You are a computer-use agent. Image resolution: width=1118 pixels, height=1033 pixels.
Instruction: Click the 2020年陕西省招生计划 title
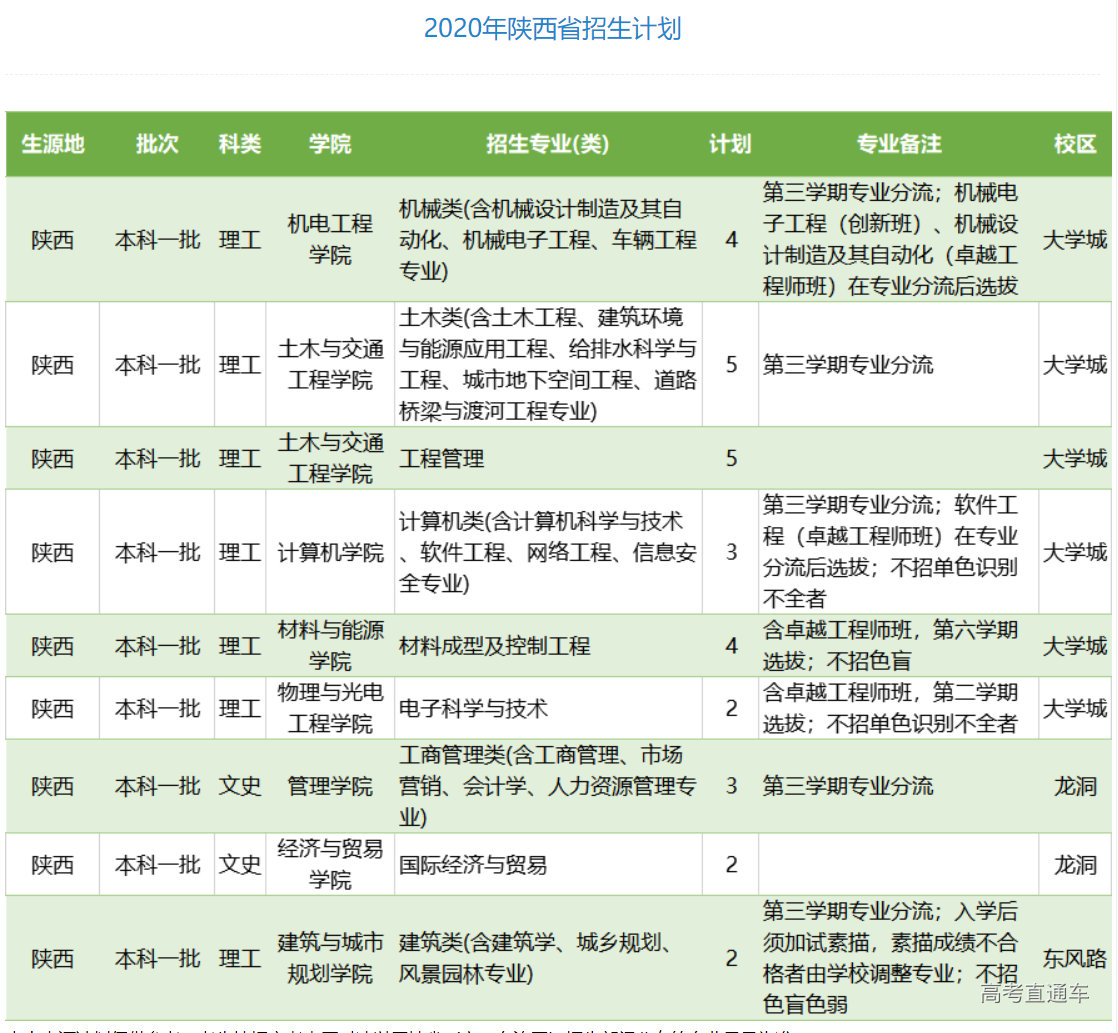point(552,28)
